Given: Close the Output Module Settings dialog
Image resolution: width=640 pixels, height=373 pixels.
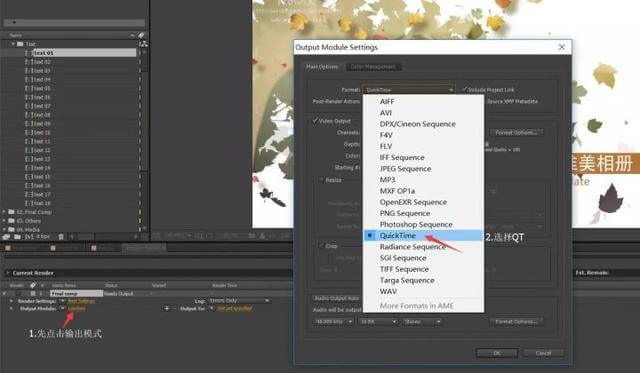Looking at the screenshot, I should [562, 47].
